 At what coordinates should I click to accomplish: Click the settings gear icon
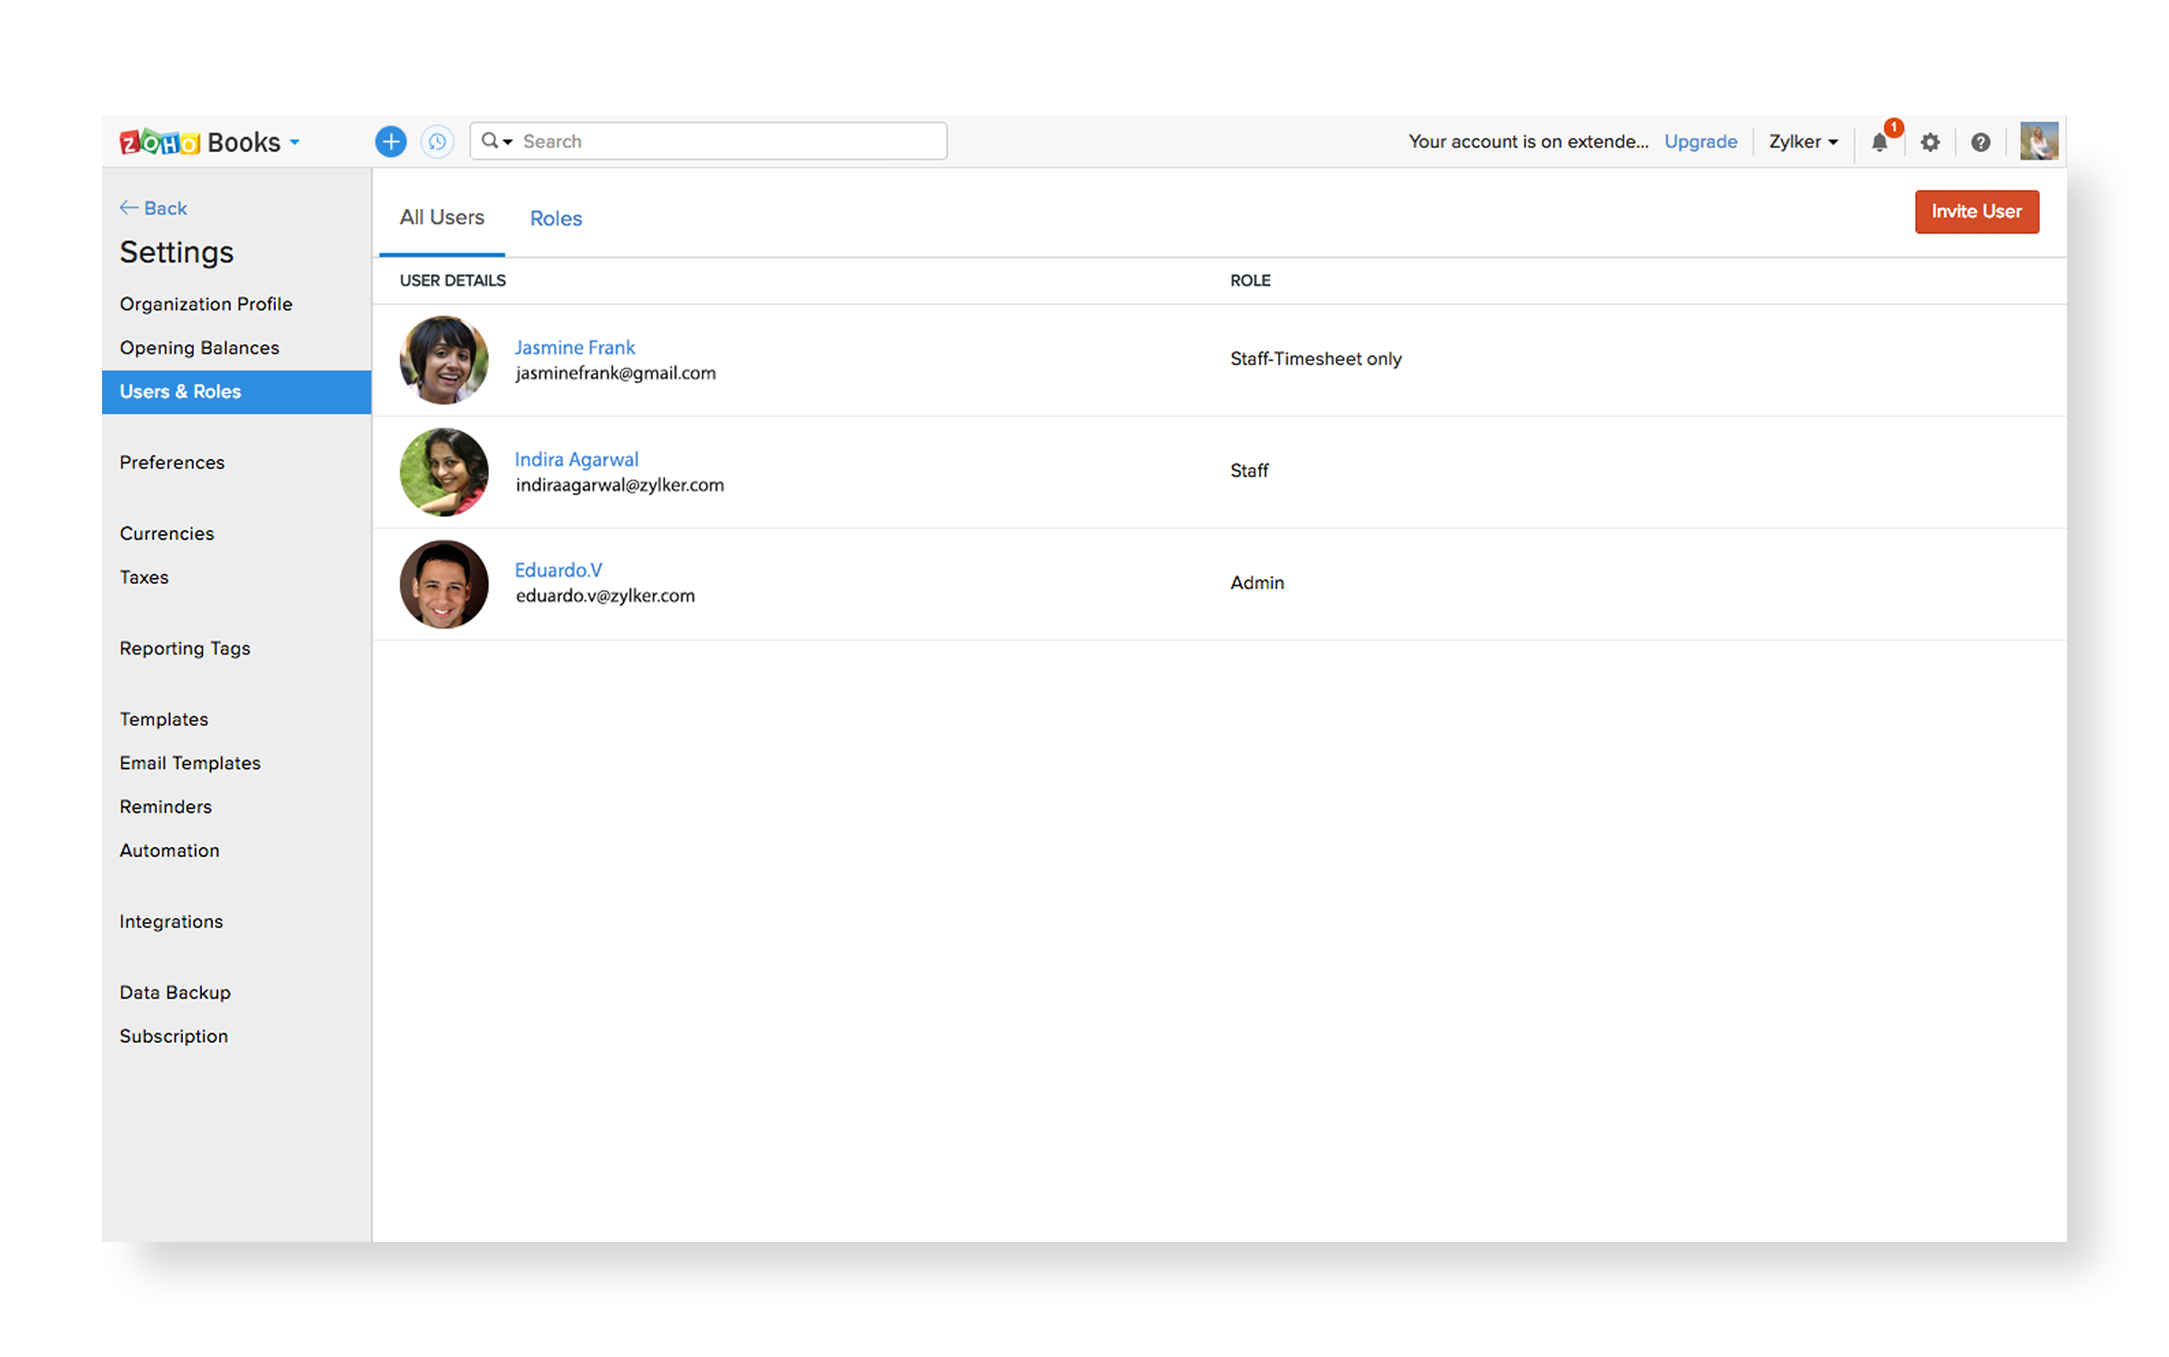pos(1930,142)
